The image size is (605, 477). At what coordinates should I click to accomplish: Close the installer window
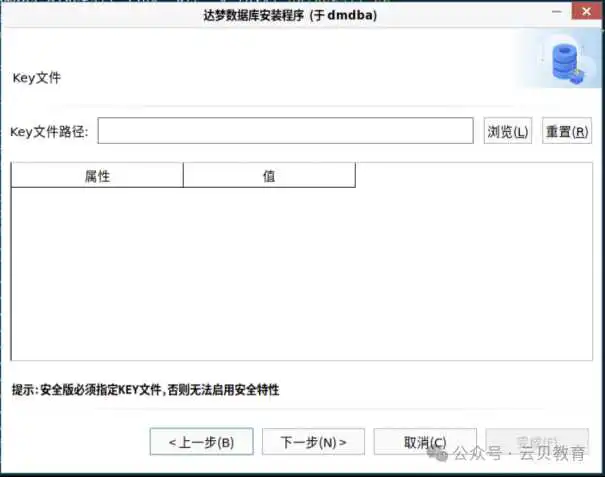click(x=586, y=12)
